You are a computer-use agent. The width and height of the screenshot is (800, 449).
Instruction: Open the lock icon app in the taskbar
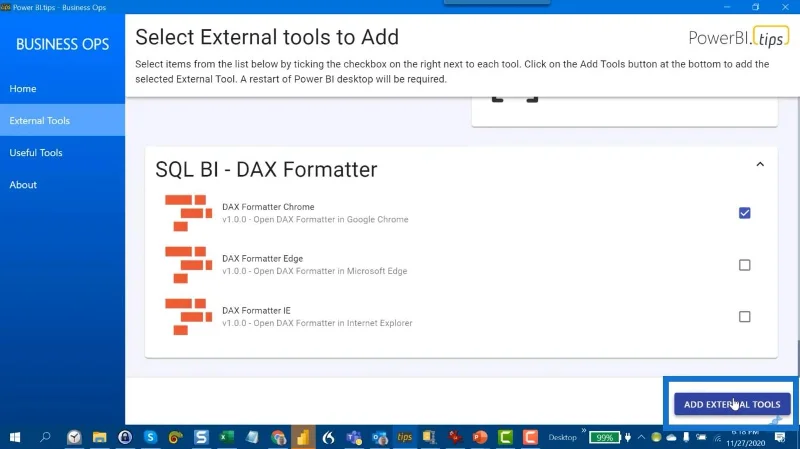[x=125, y=437]
